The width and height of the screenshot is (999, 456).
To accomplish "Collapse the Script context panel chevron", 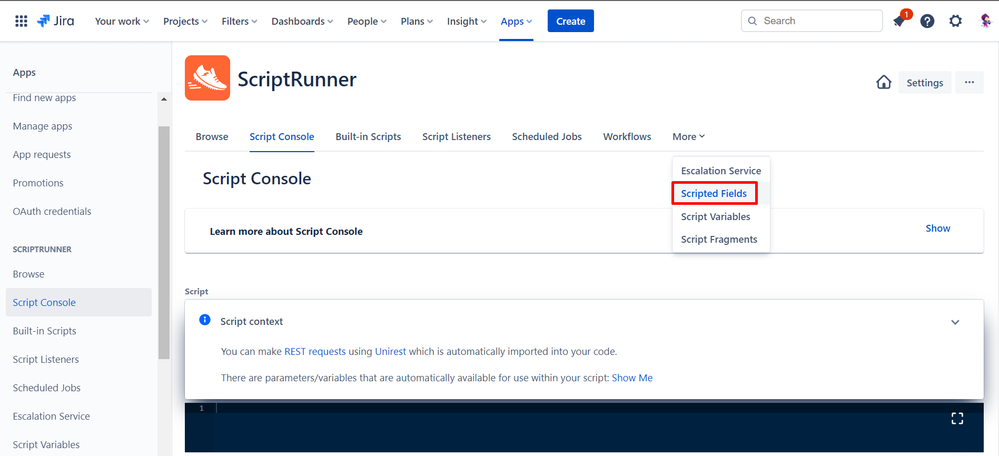I will coord(955,322).
